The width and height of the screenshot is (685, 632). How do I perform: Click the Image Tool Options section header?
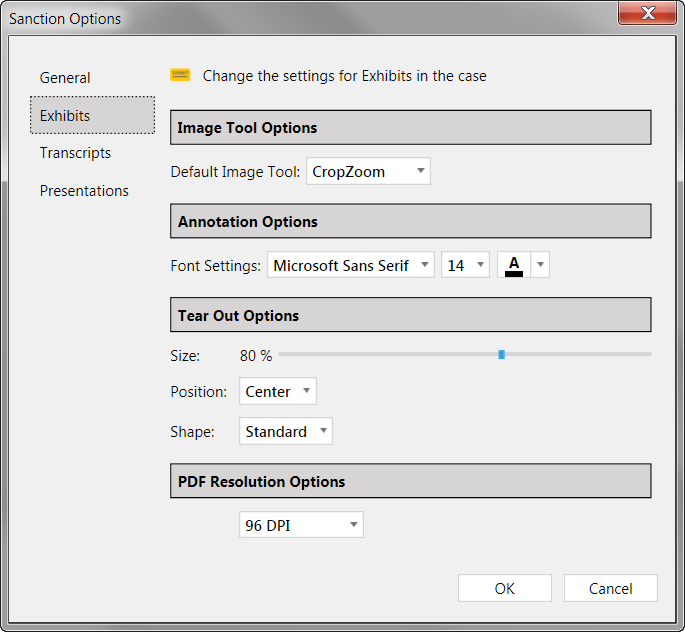[x=411, y=128]
